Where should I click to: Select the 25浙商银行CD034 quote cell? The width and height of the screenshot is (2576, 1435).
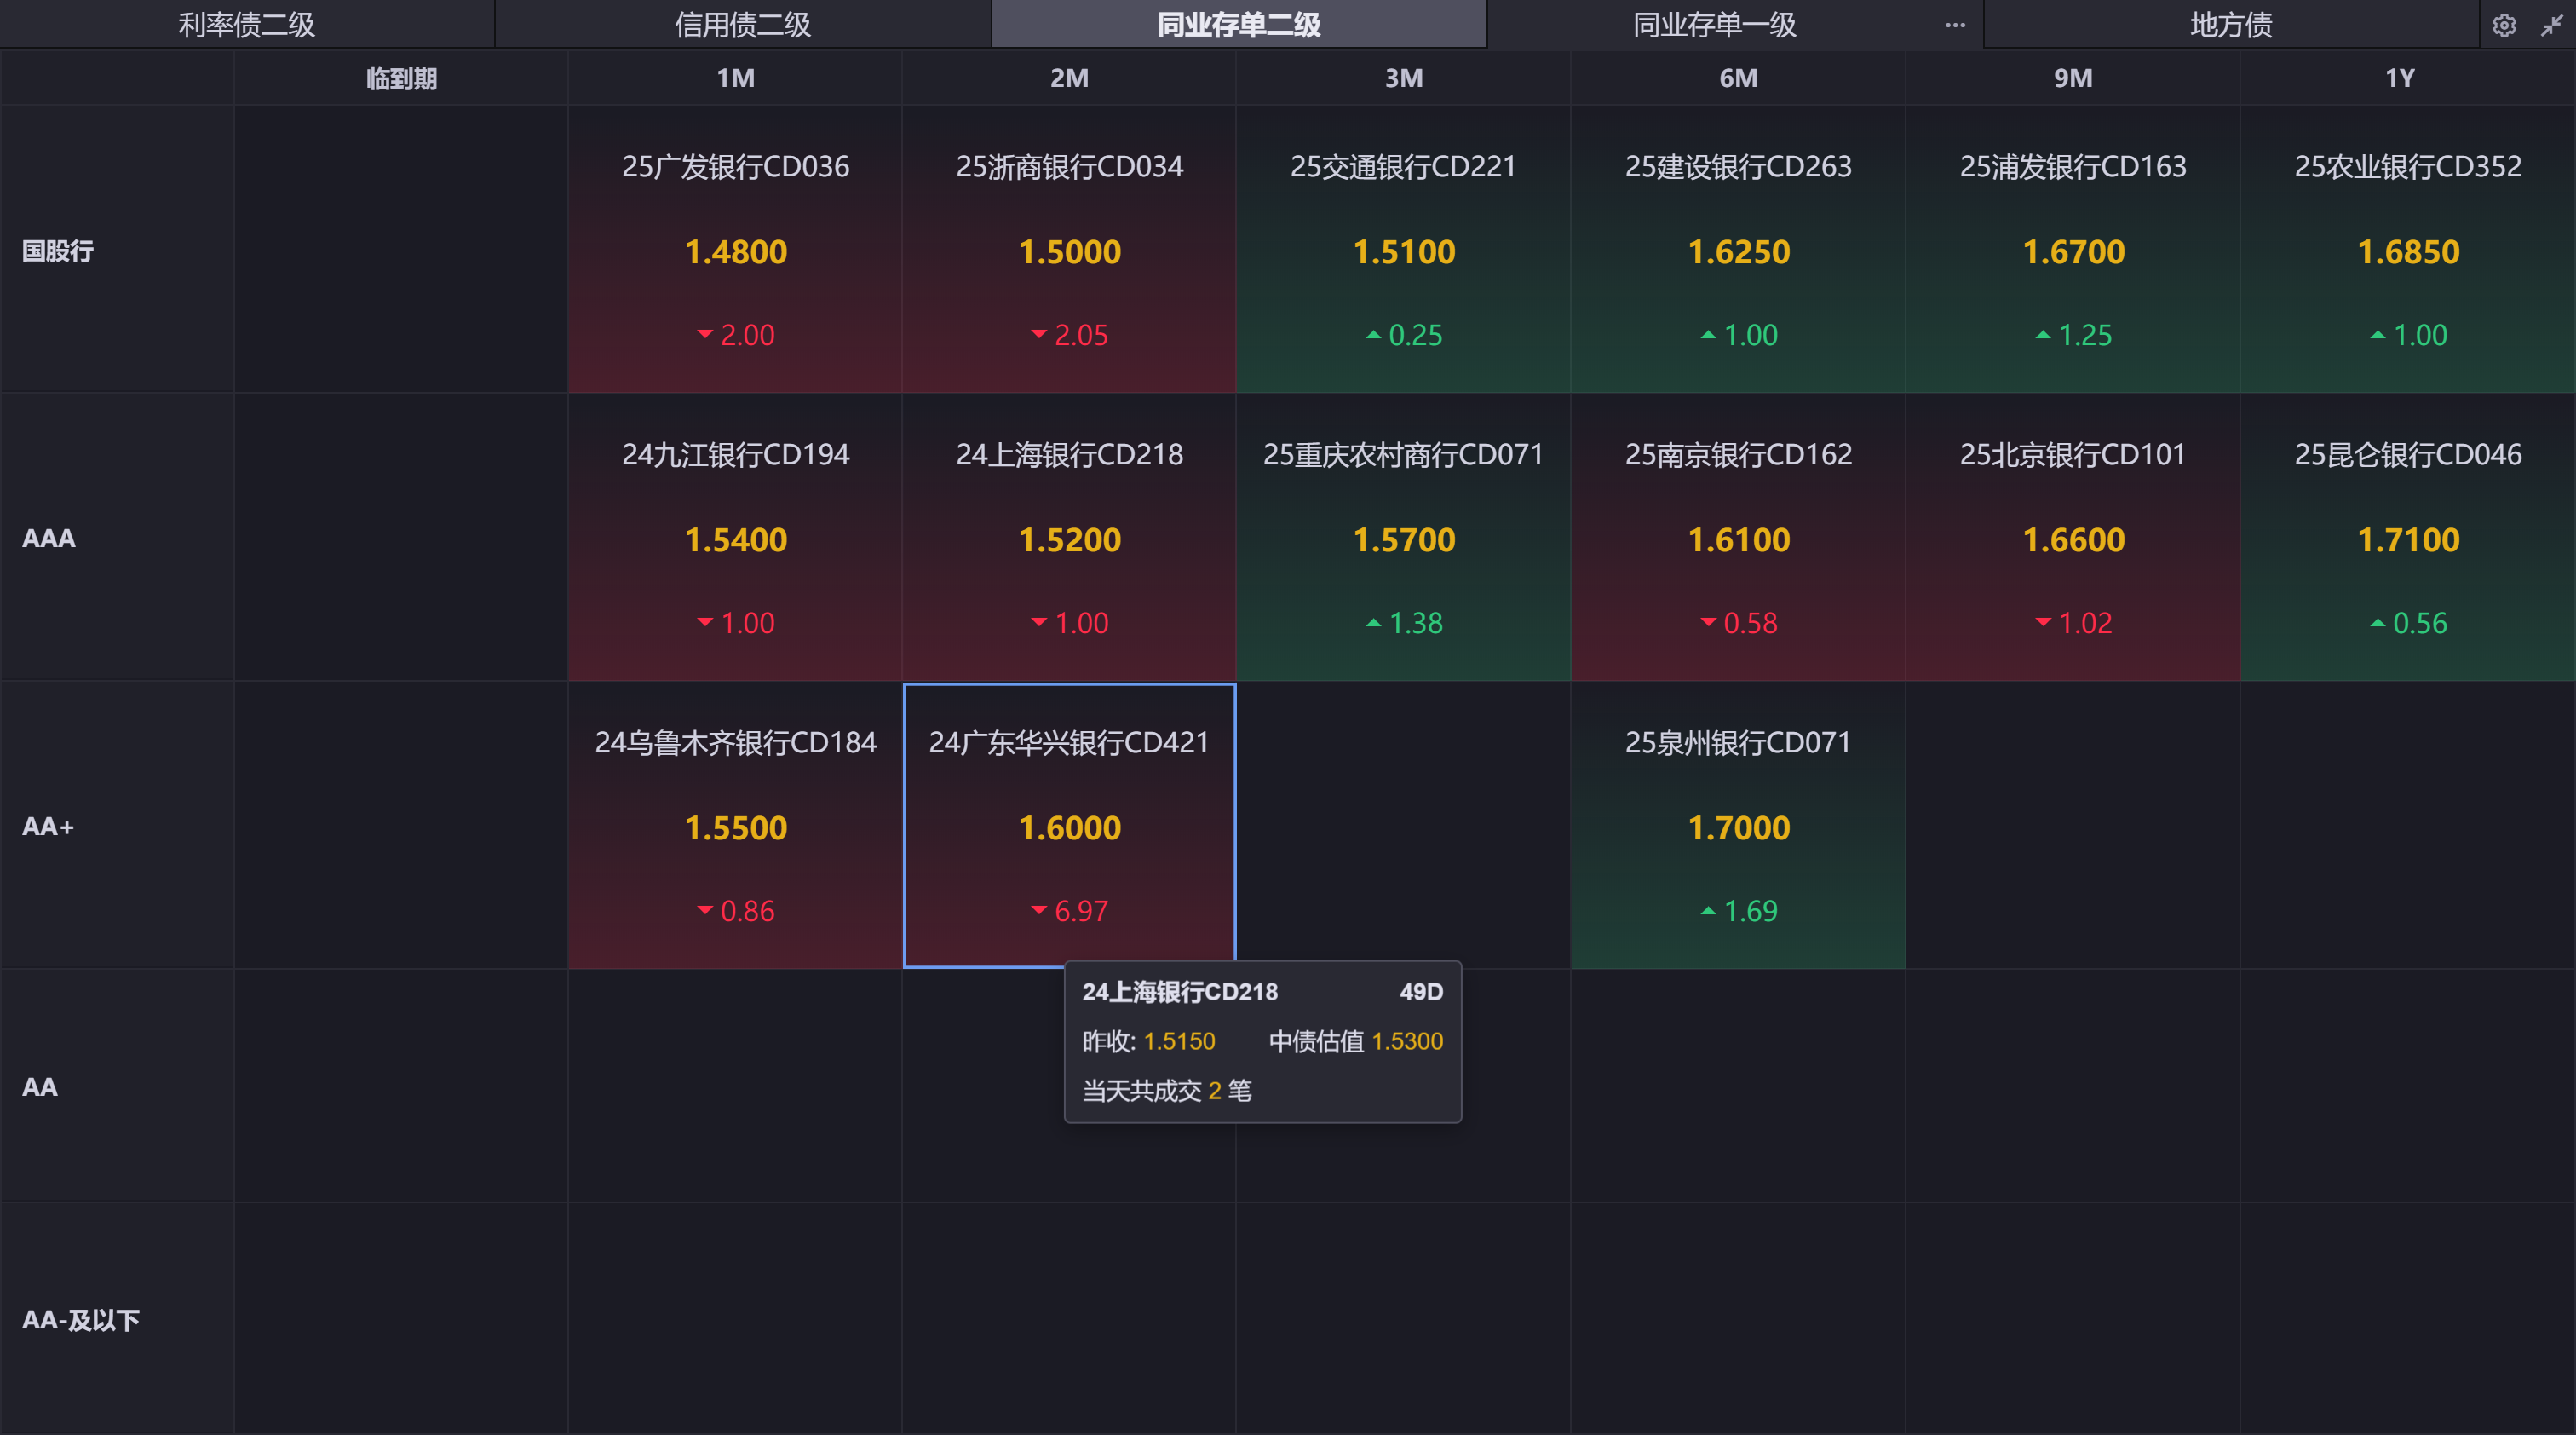(x=1069, y=250)
